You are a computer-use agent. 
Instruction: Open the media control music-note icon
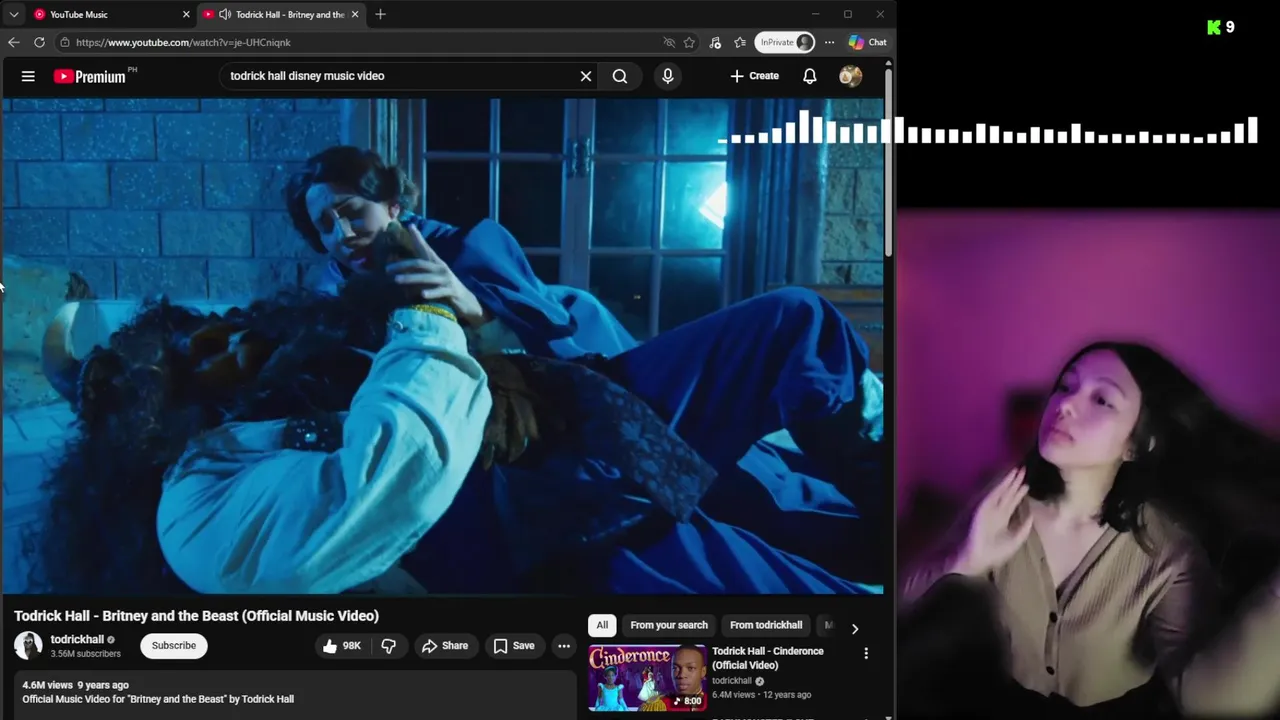pyautogui.click(x=715, y=42)
